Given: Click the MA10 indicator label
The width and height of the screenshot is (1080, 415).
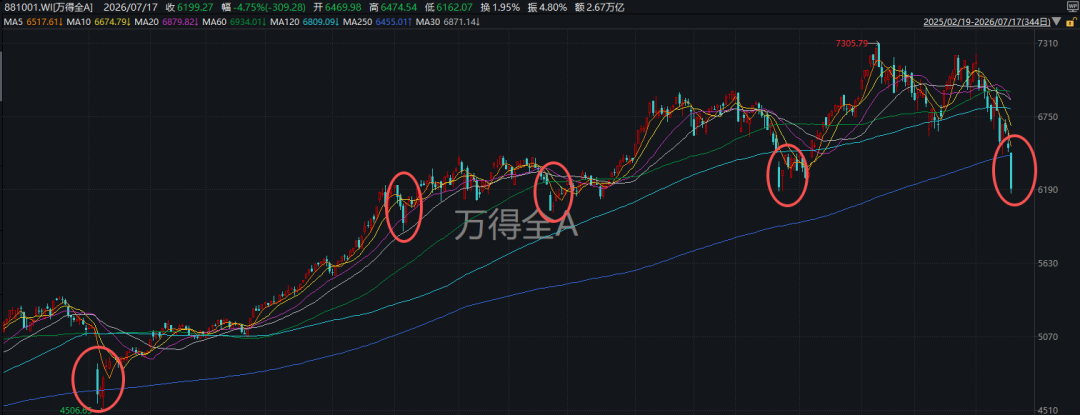Looking at the screenshot, I should tap(81, 23).
